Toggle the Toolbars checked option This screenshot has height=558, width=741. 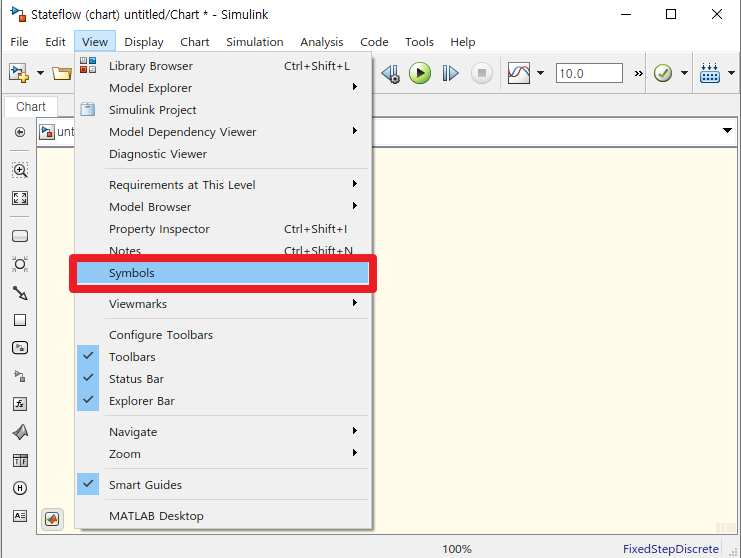pos(223,357)
